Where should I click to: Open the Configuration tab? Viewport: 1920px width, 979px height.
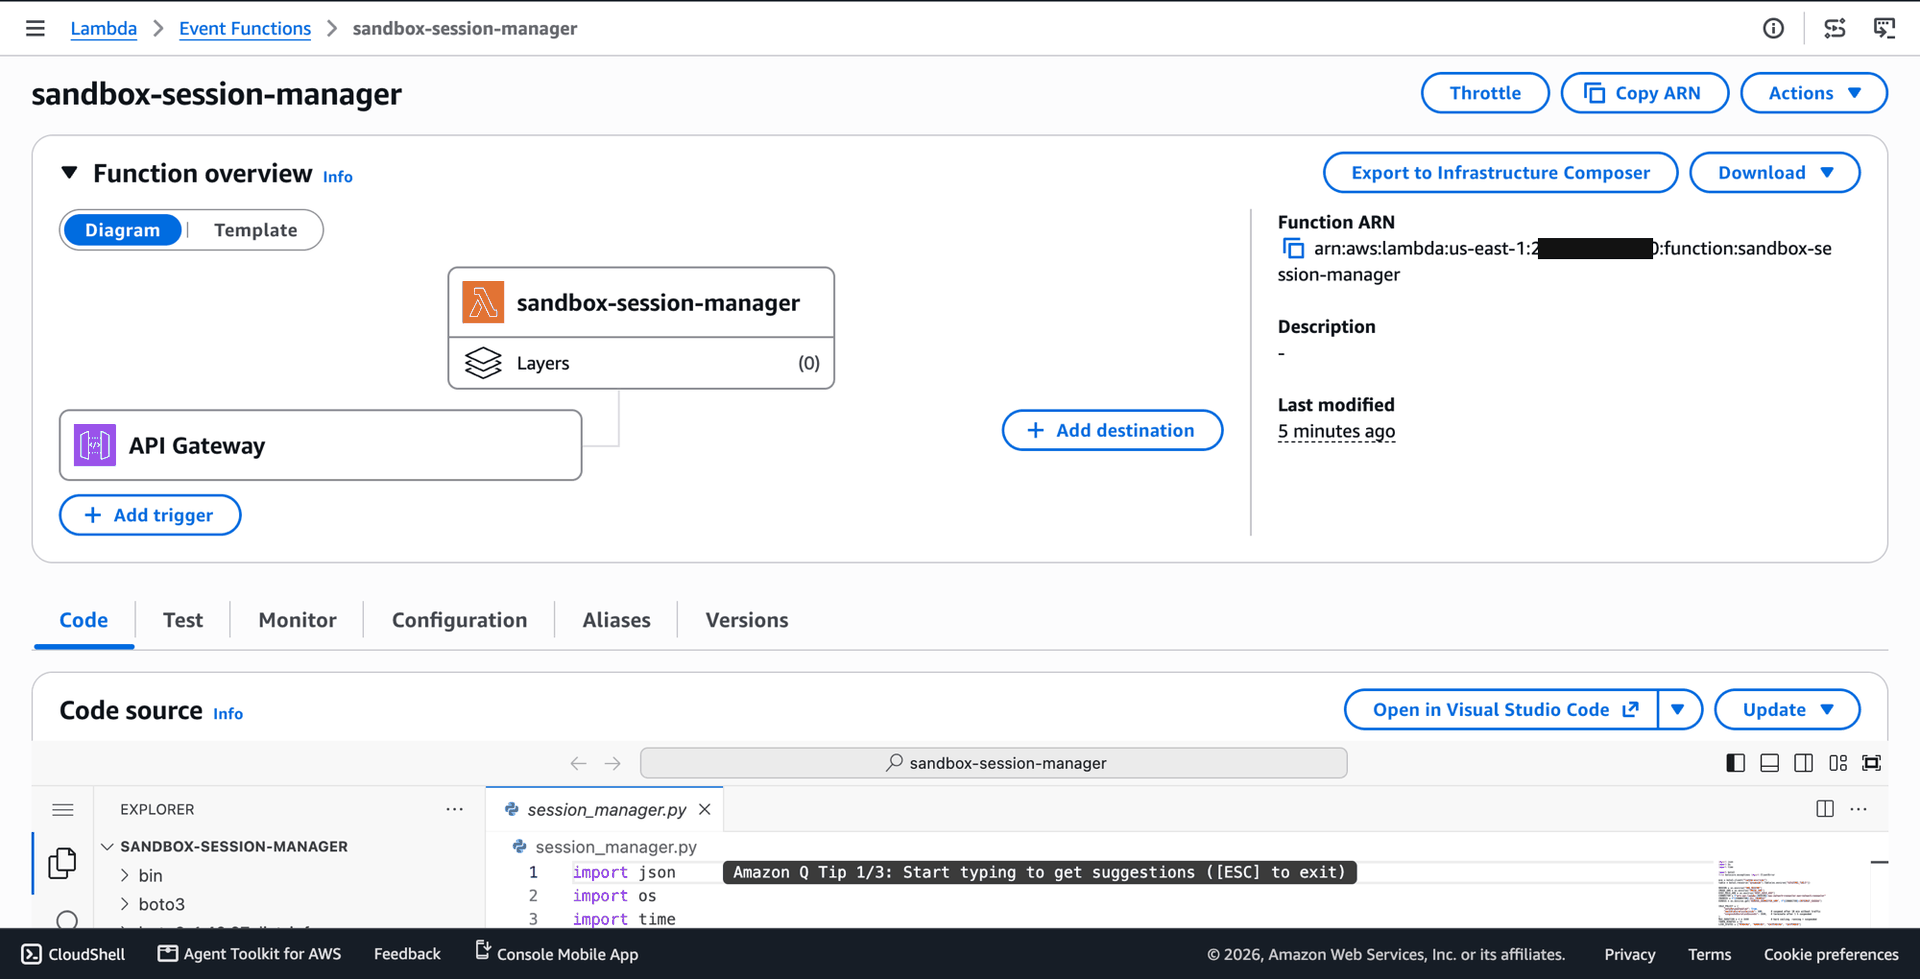459,620
